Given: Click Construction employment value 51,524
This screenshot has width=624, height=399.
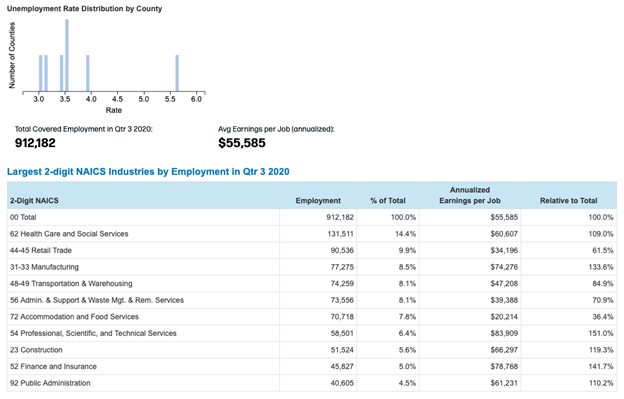Looking at the screenshot, I should 342,350.
